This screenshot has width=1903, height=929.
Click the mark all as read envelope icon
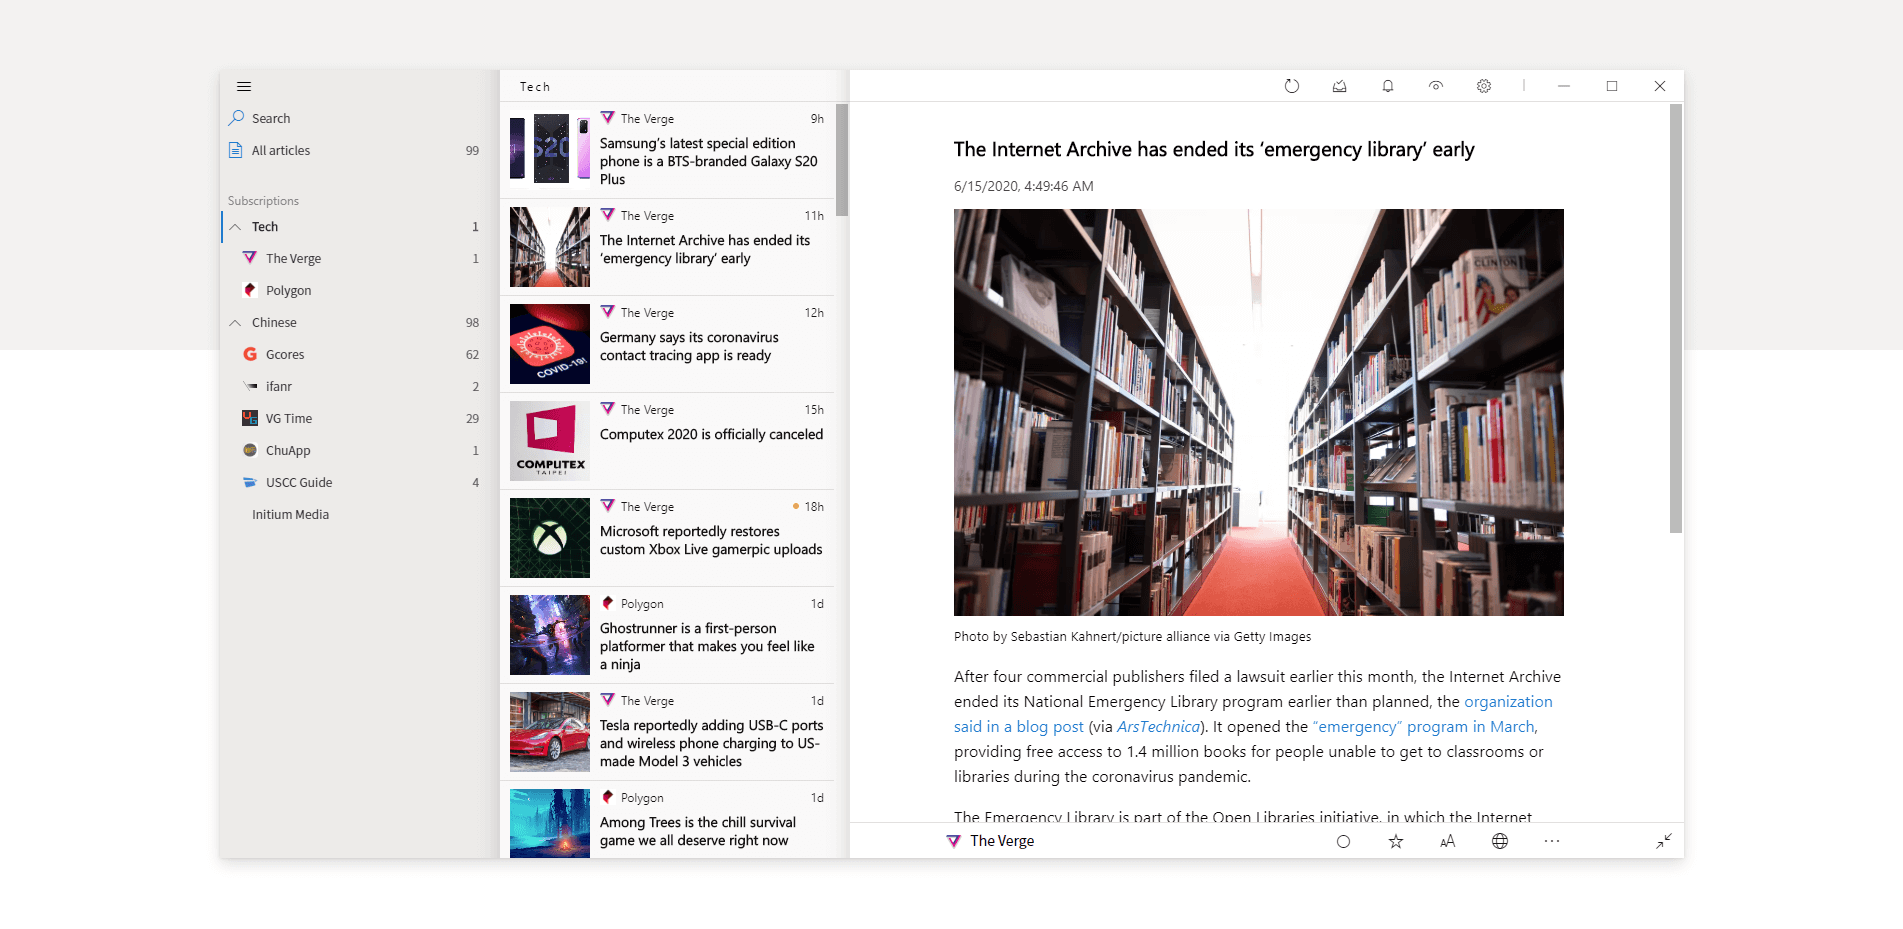point(1339,86)
